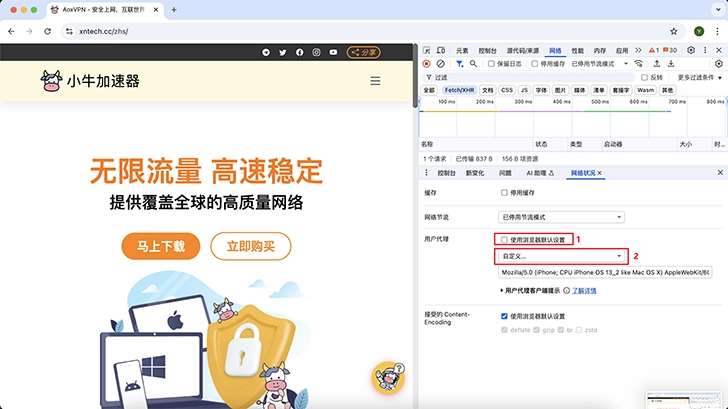728x409 pixels.
Task: Click the red record network log button
Action: tap(427, 63)
